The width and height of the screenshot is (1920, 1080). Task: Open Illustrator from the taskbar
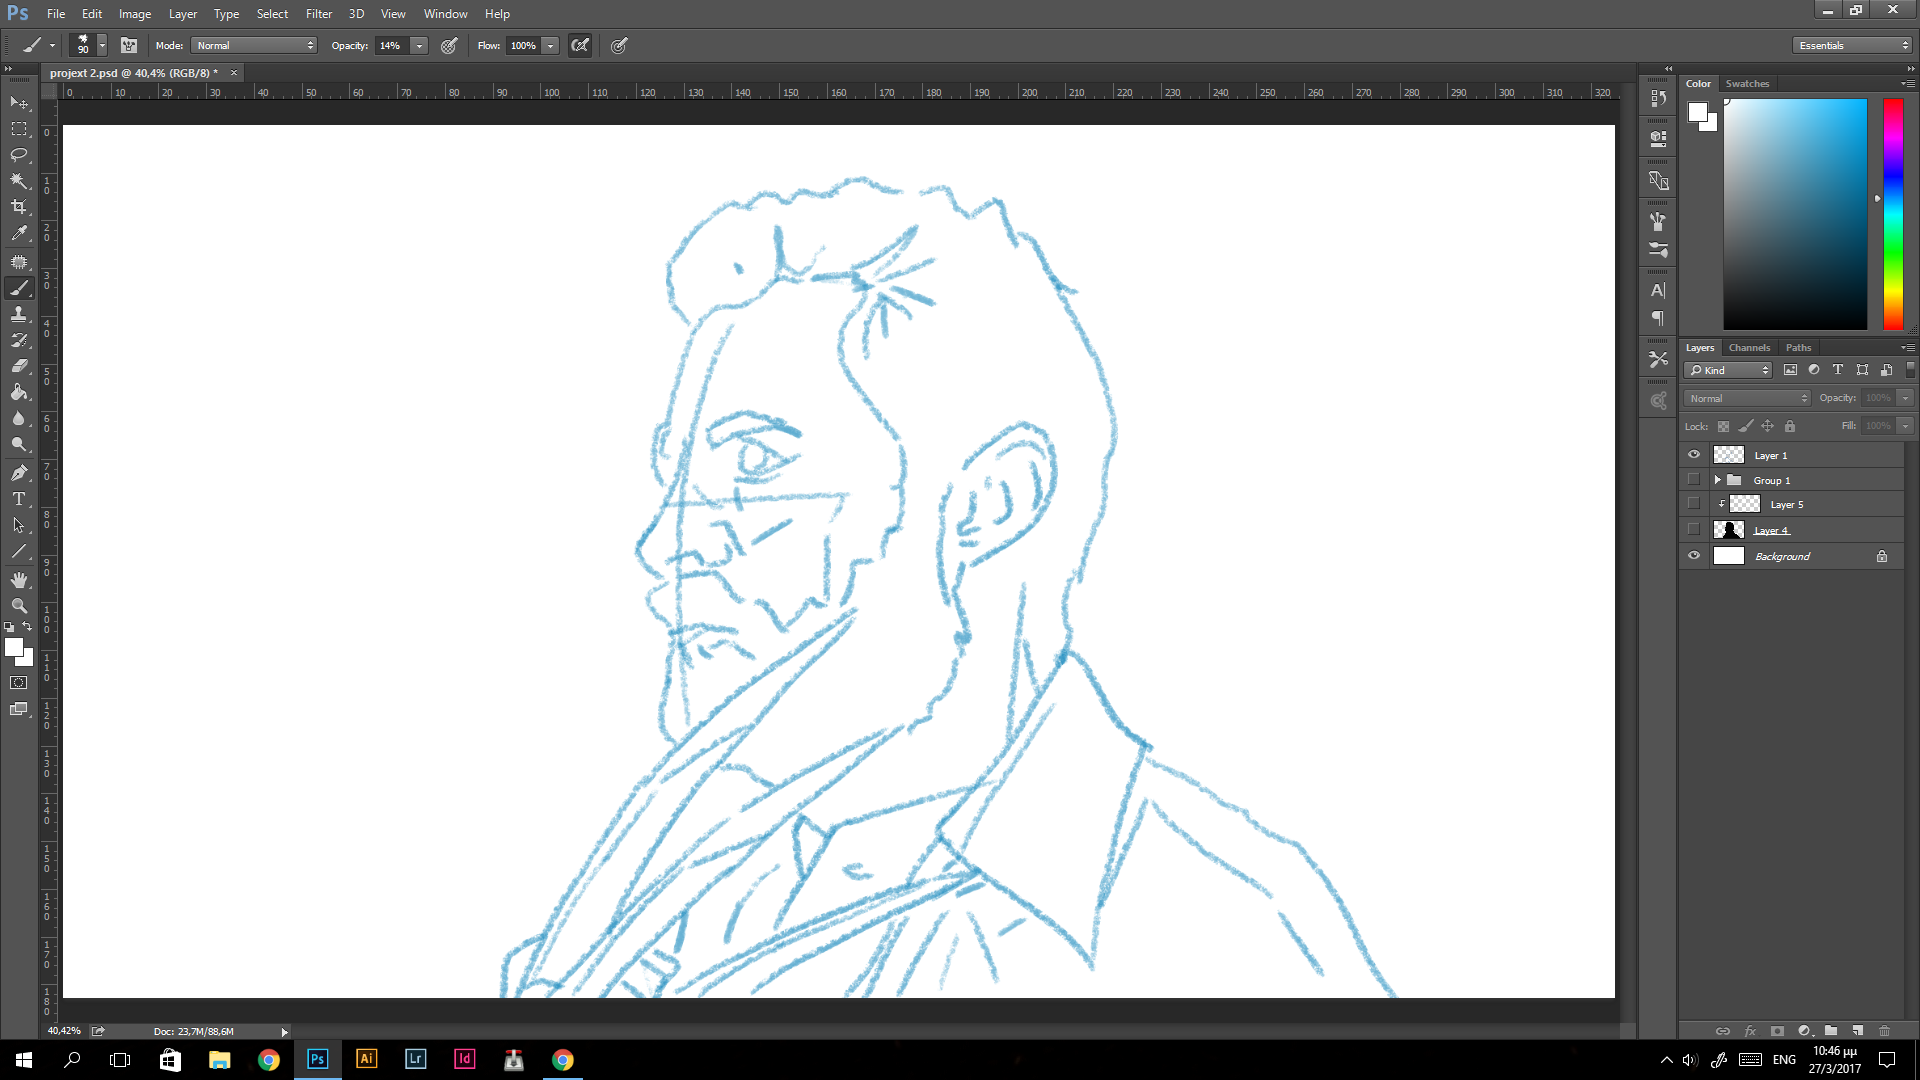(x=366, y=1059)
